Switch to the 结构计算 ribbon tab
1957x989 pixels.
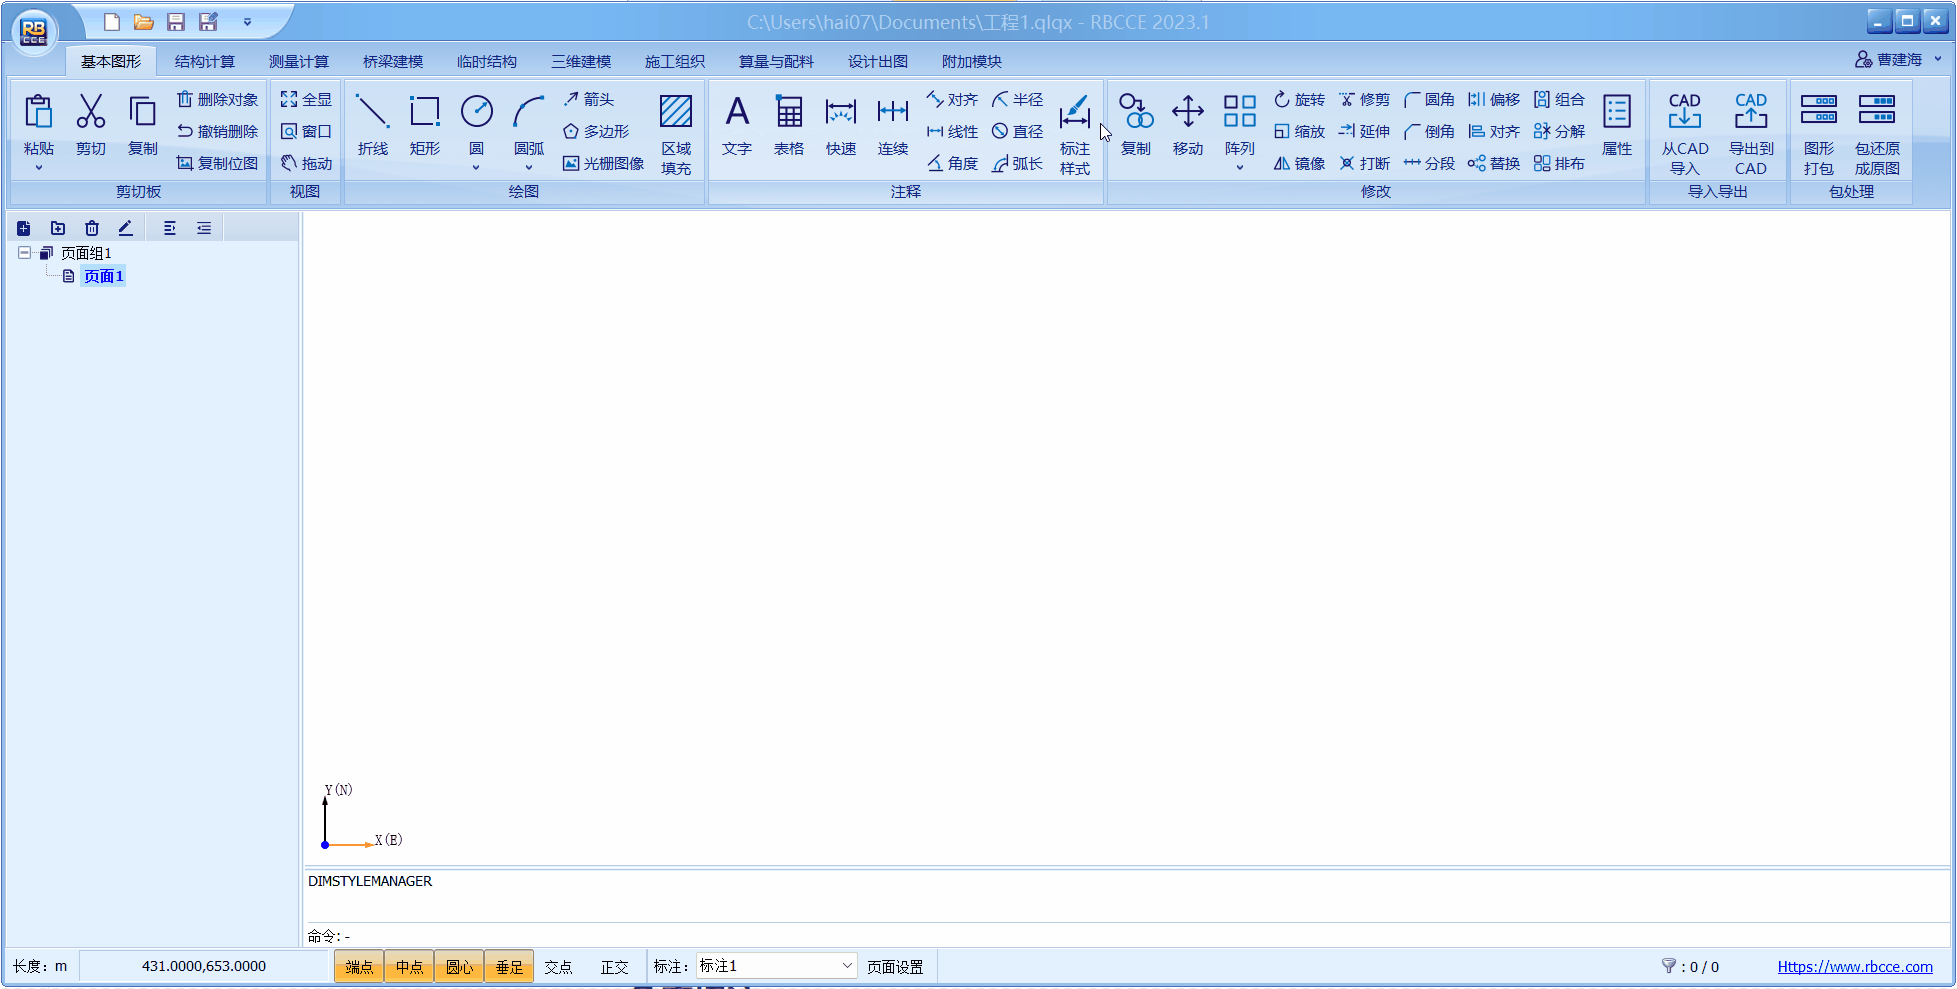pyautogui.click(x=205, y=61)
